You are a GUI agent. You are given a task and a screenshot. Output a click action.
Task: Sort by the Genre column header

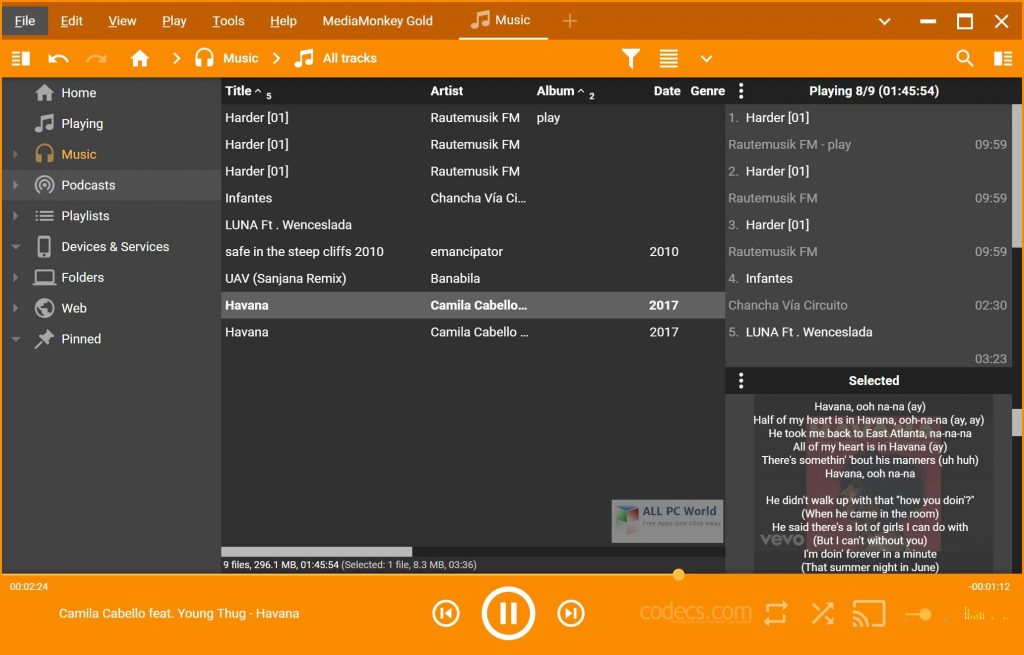(x=707, y=91)
